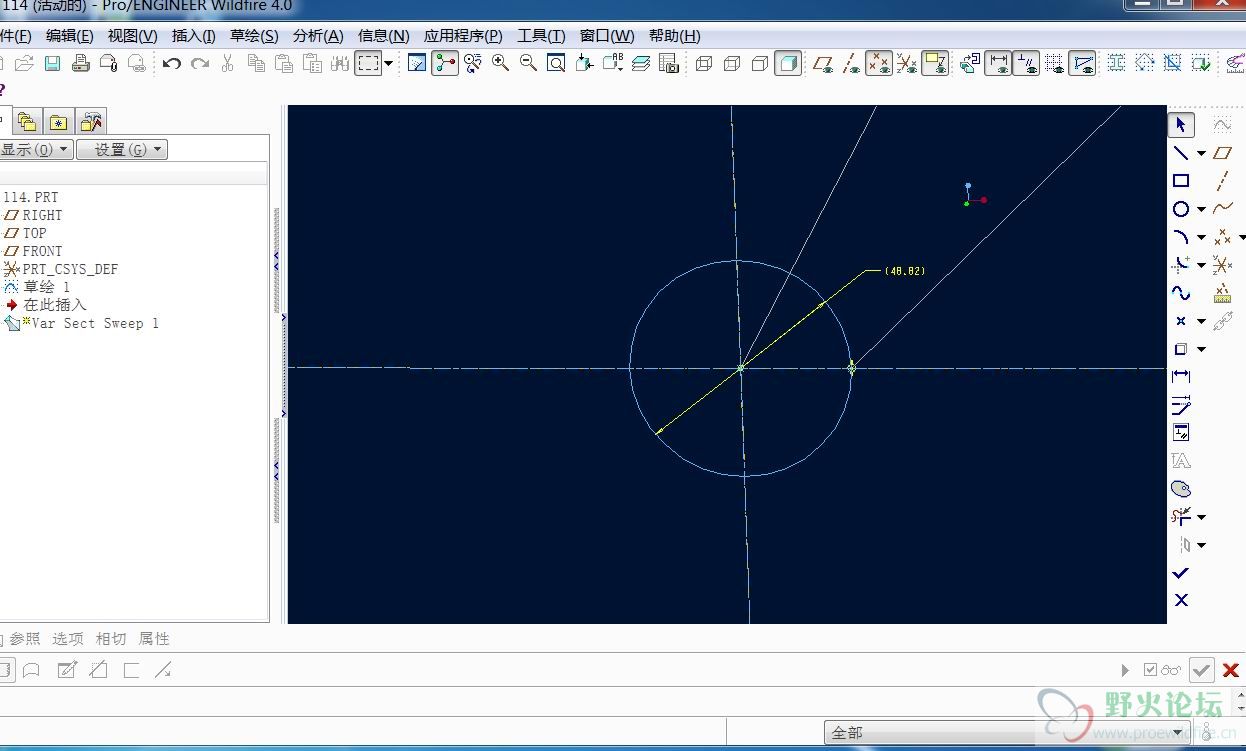Image resolution: width=1246 pixels, height=751 pixels.
Task: Accept the feature with green checkmark button
Action: [x=1202, y=670]
